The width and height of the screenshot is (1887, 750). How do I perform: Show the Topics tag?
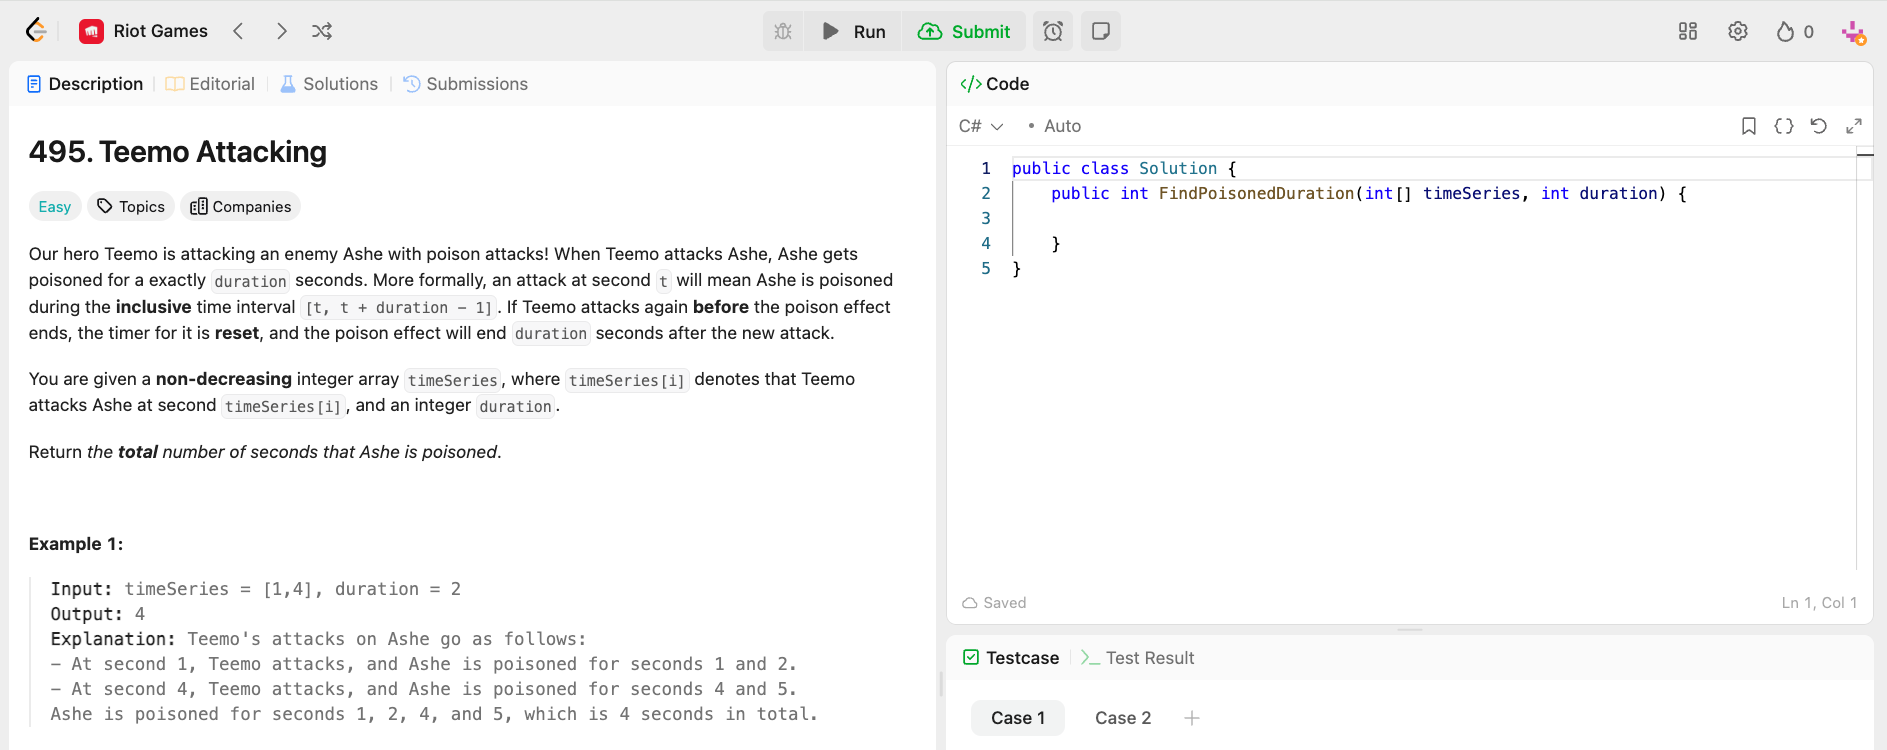coord(131,206)
